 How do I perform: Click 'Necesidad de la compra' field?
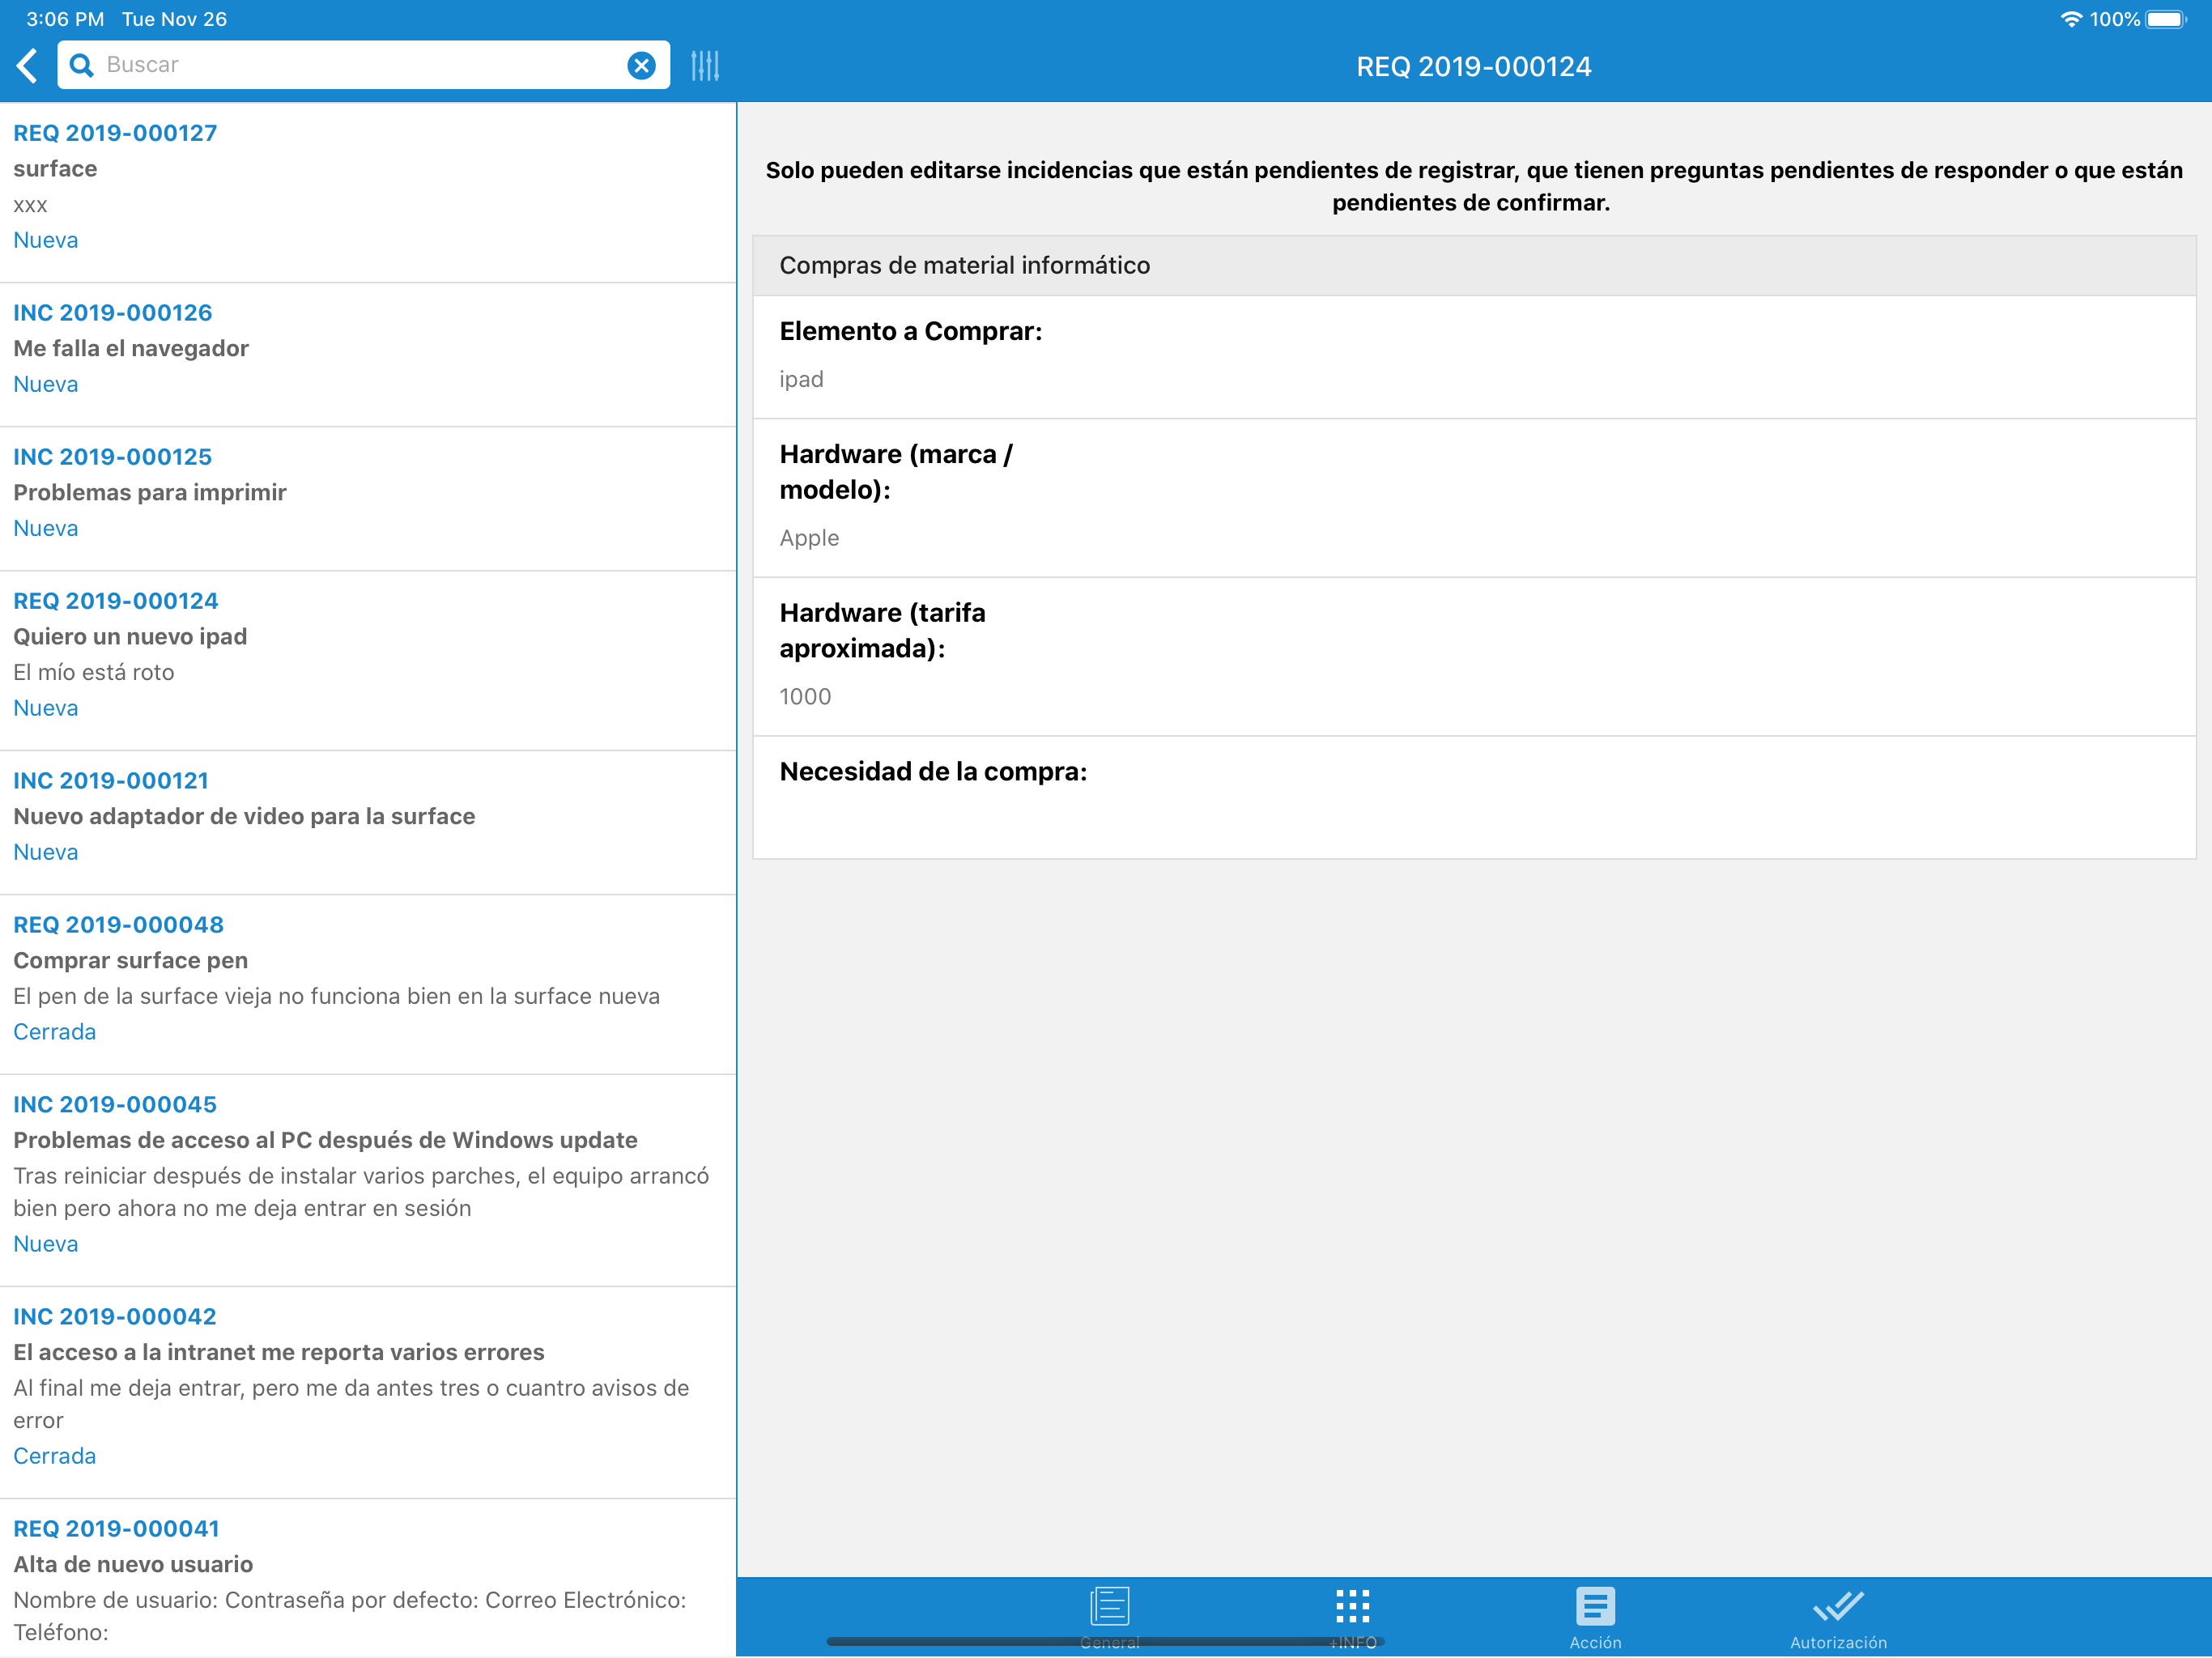click(1474, 798)
